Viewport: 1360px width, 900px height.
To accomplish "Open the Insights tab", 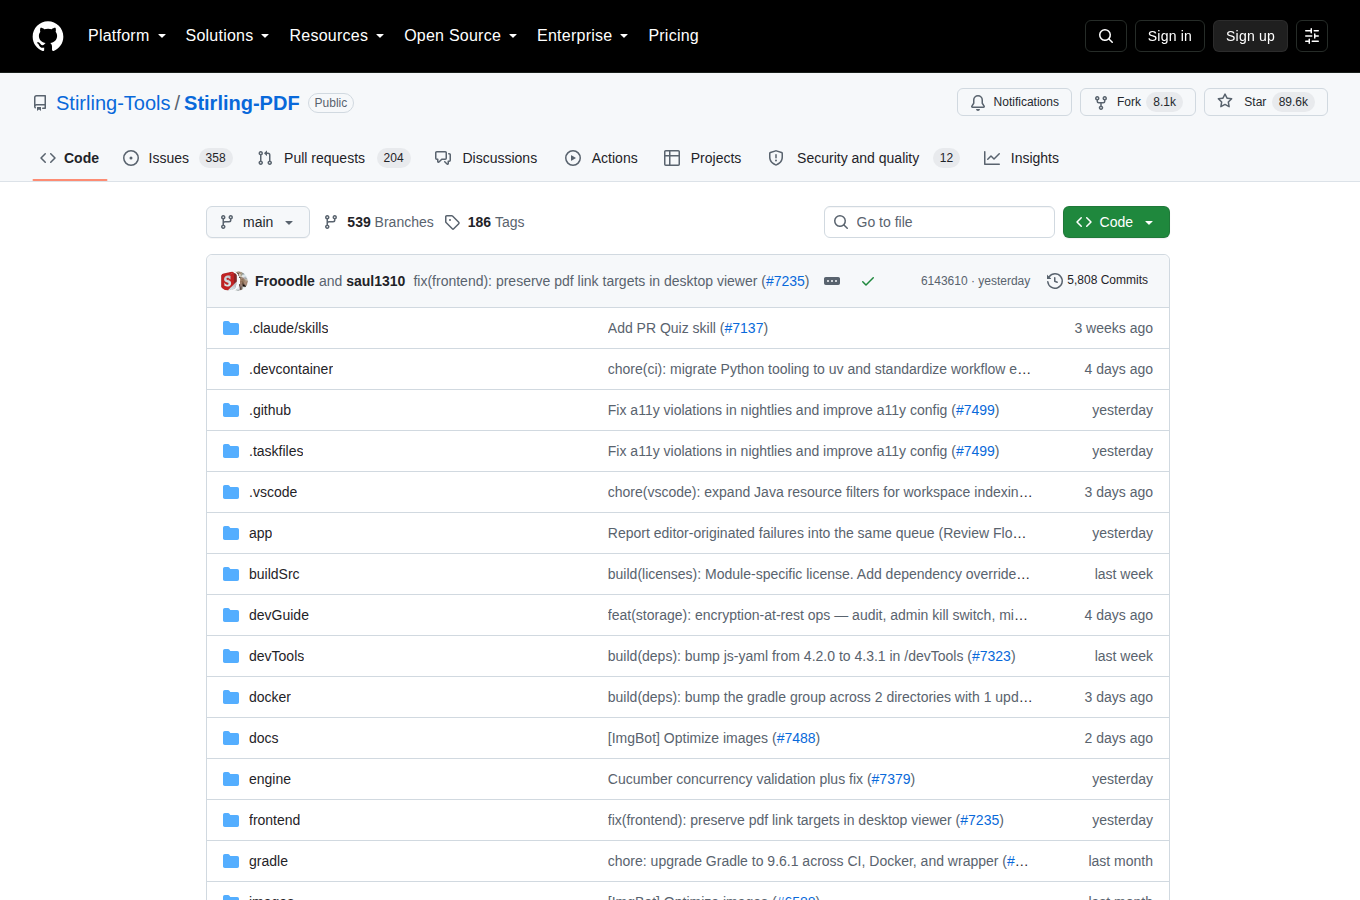I will (x=1021, y=158).
